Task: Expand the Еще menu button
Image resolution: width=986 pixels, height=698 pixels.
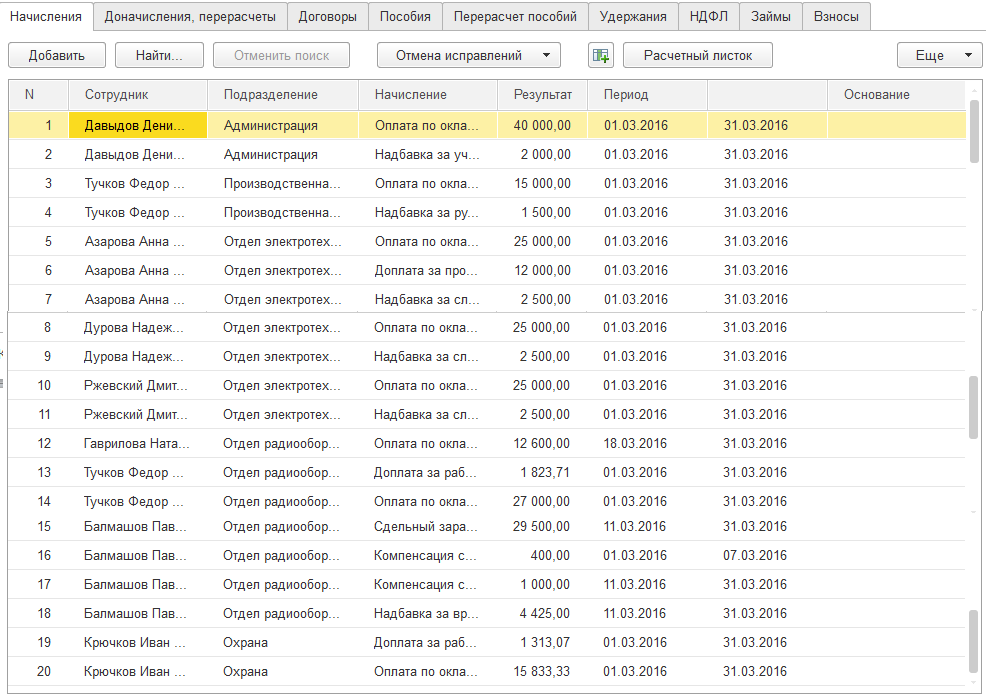Action: (940, 55)
